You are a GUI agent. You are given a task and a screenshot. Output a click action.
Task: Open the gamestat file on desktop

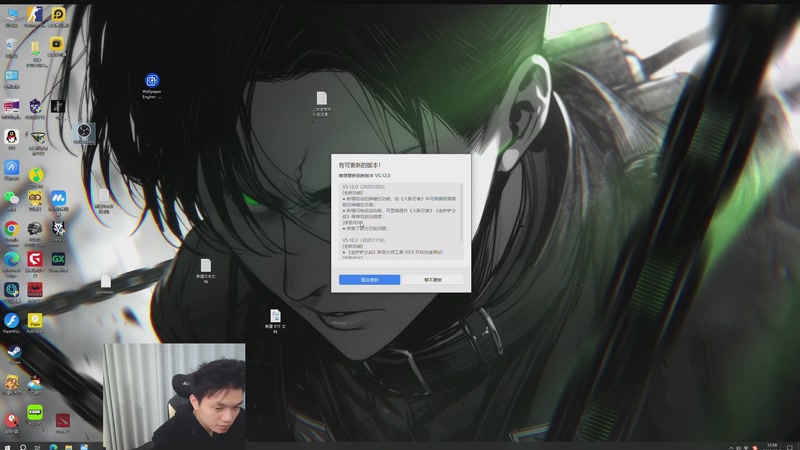click(x=105, y=284)
